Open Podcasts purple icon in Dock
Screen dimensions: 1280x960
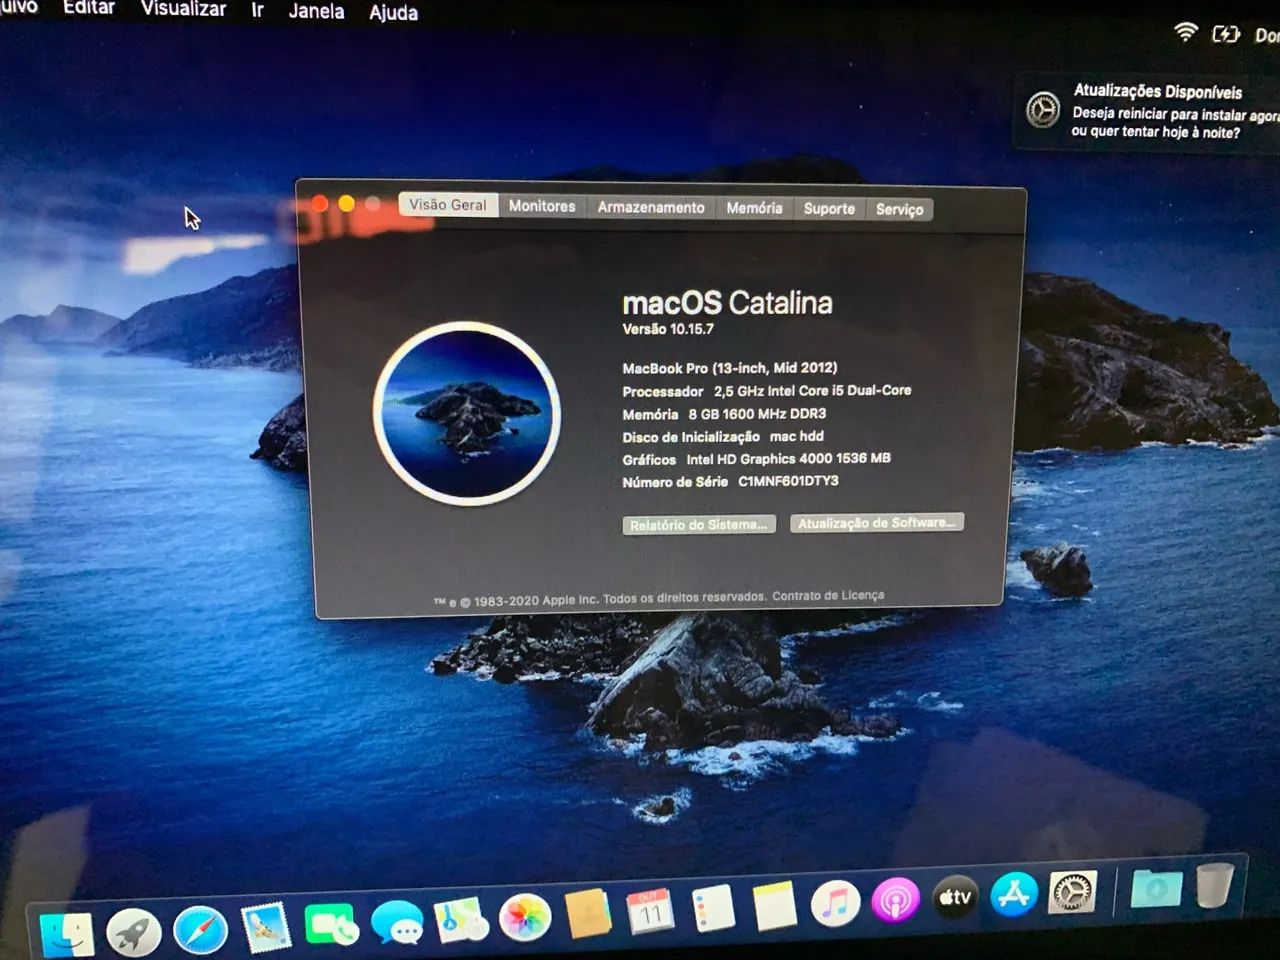coord(895,901)
